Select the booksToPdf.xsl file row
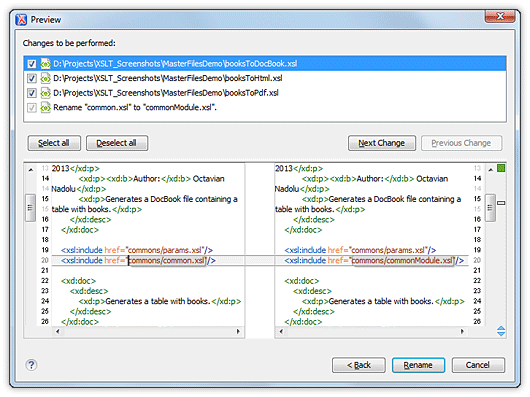Image resolution: width=530 pixels, height=397 pixels. (x=265, y=93)
